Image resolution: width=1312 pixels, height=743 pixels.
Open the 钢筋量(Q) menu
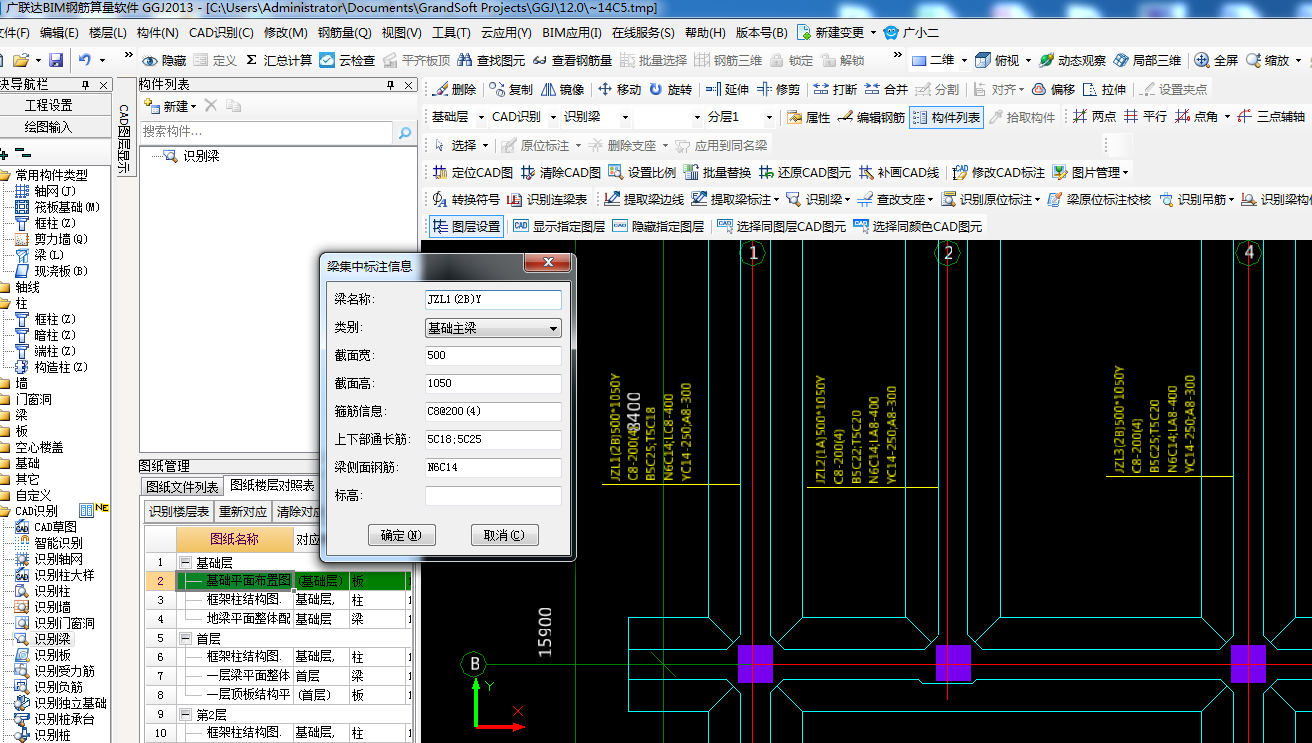click(345, 32)
